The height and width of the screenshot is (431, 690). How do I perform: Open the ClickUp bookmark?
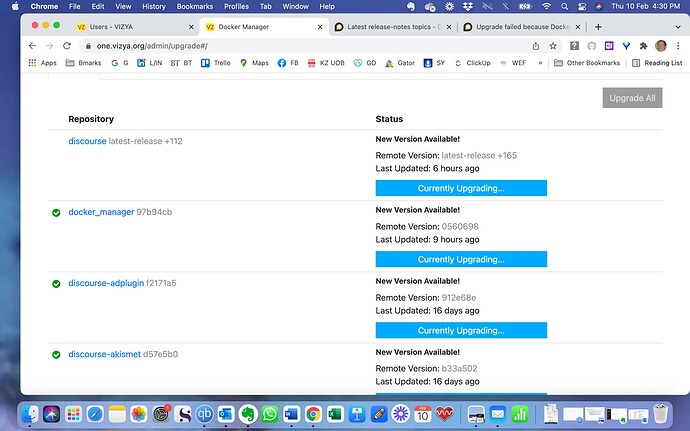[x=473, y=63]
